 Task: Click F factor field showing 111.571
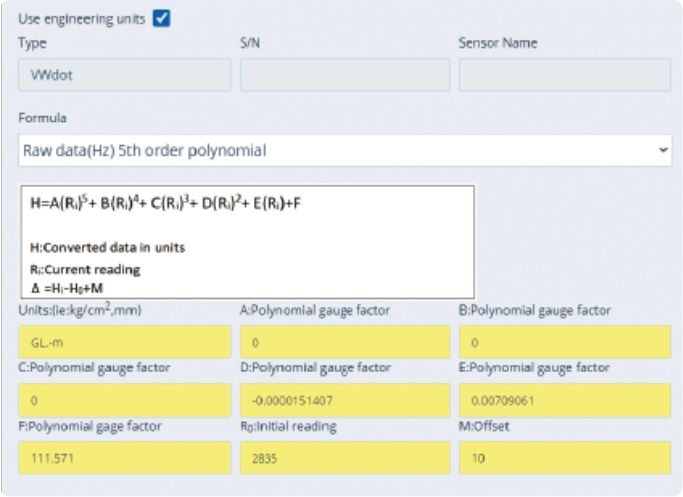[125, 458]
